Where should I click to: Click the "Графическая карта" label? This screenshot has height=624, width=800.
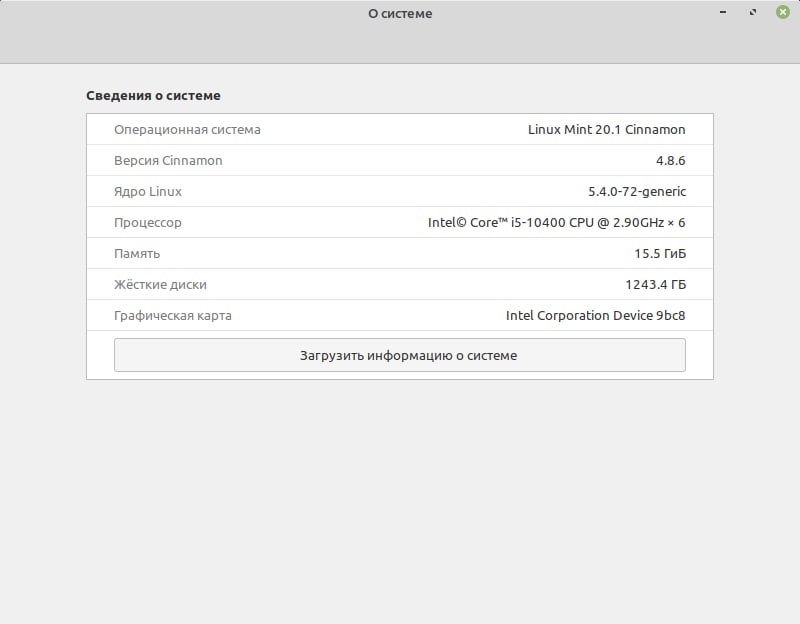pos(173,316)
